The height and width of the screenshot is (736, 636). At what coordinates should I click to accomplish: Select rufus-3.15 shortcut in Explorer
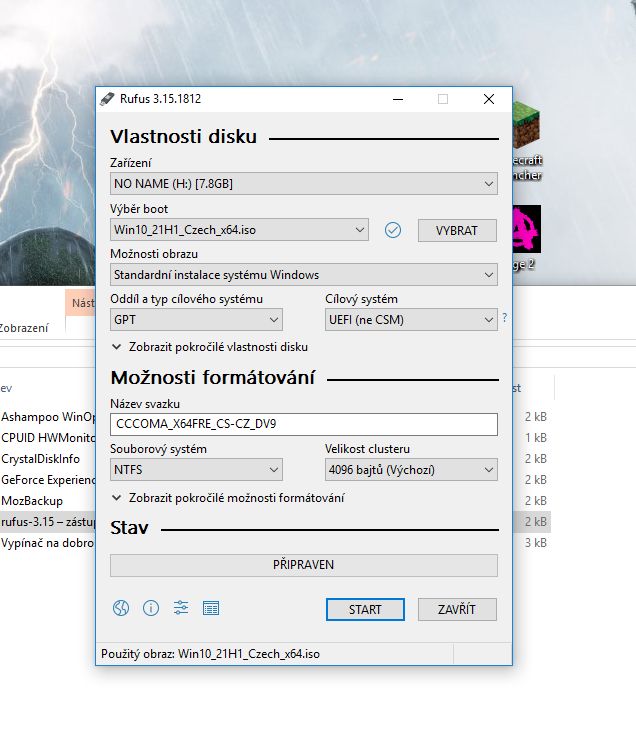[48, 521]
